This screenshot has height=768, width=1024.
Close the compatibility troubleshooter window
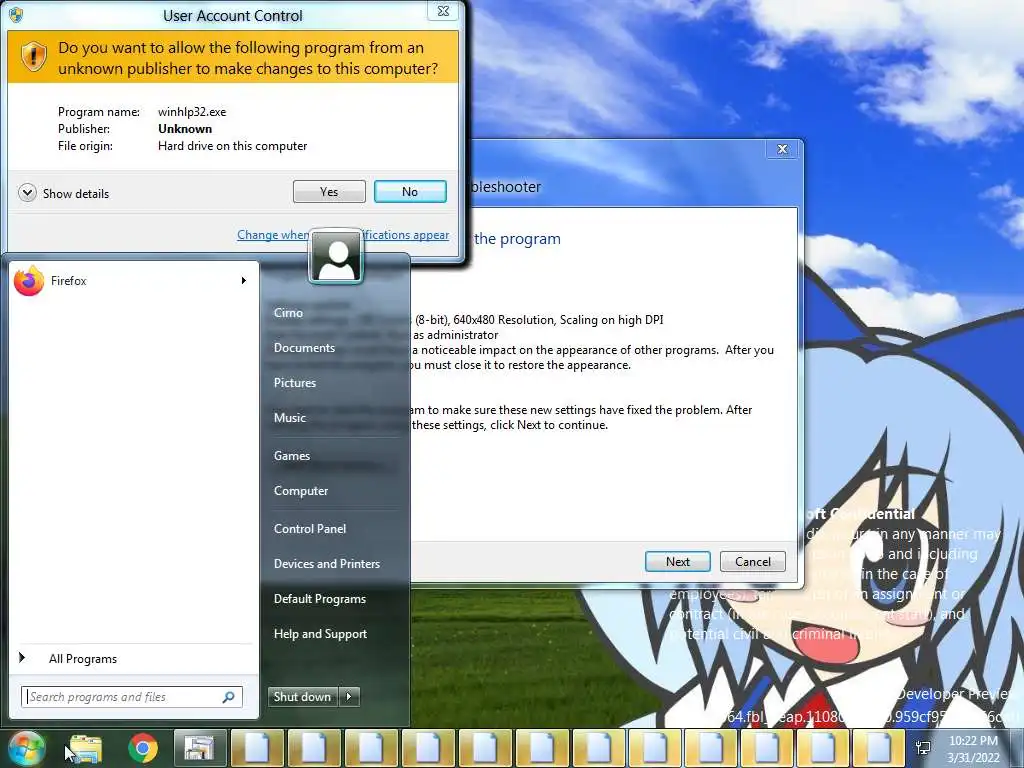782,149
